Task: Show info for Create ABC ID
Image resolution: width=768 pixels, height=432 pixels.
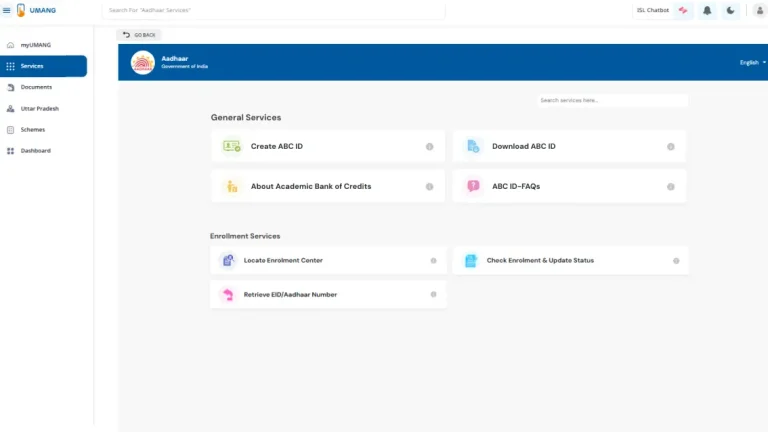Action: pos(430,146)
